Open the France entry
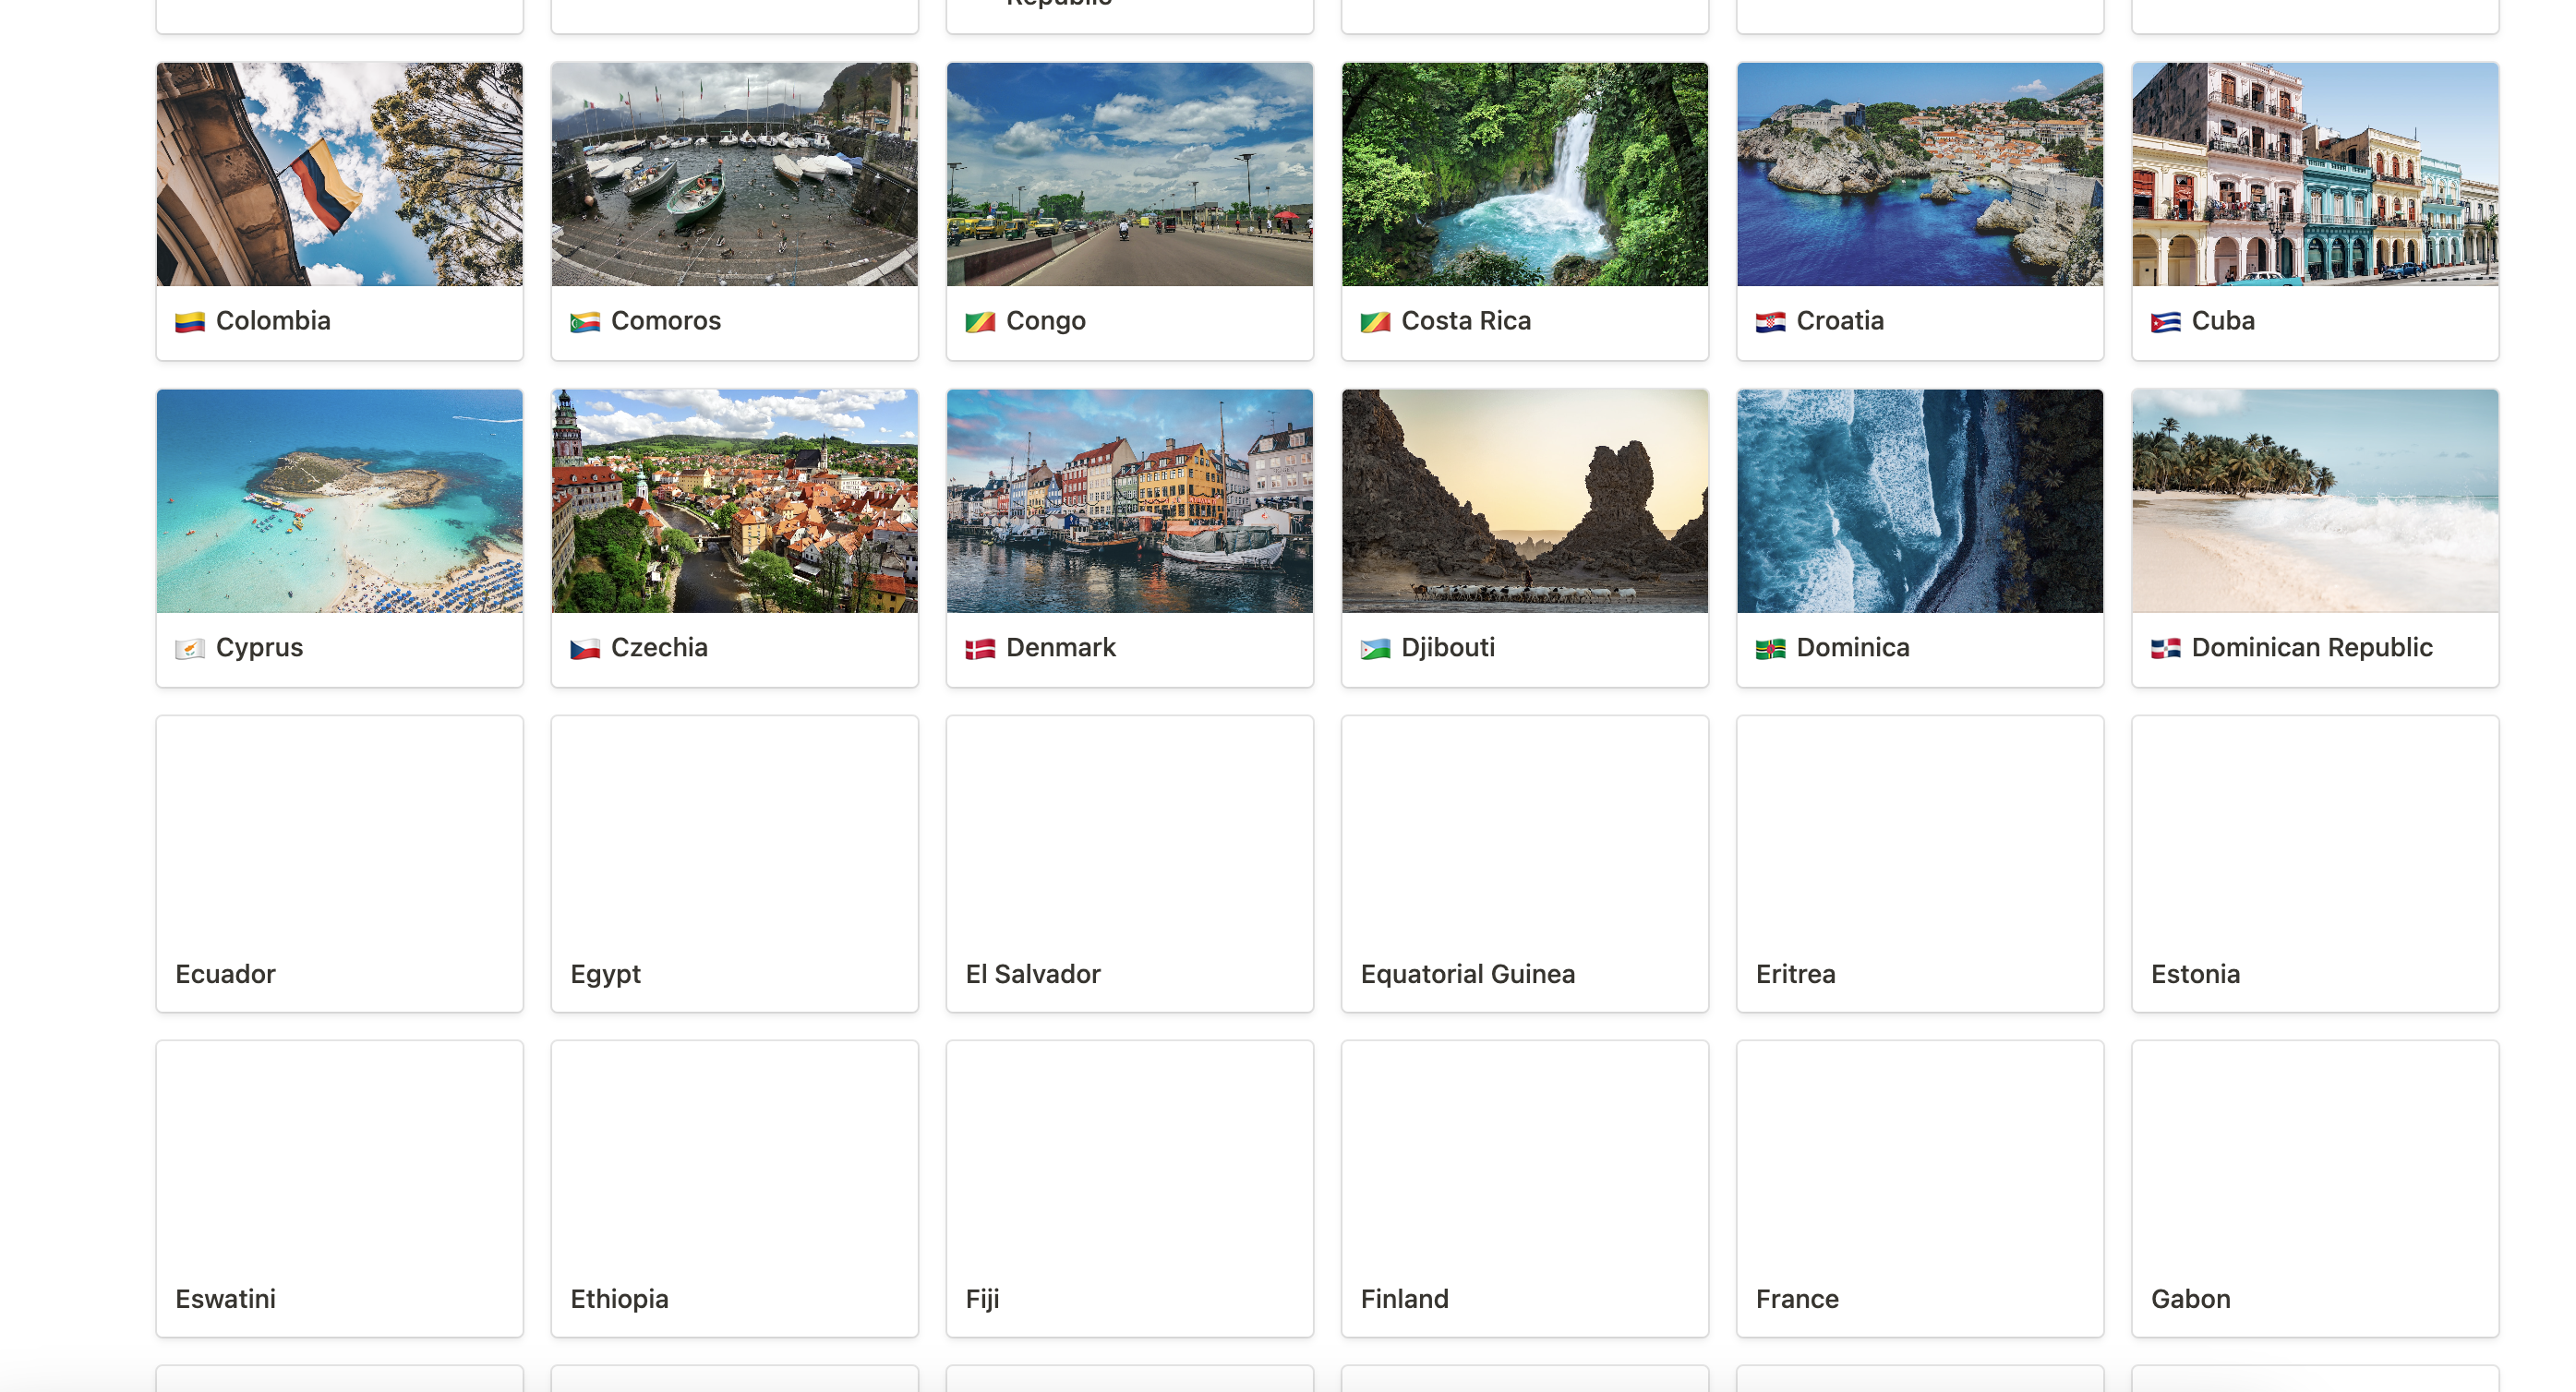 (1920, 1189)
